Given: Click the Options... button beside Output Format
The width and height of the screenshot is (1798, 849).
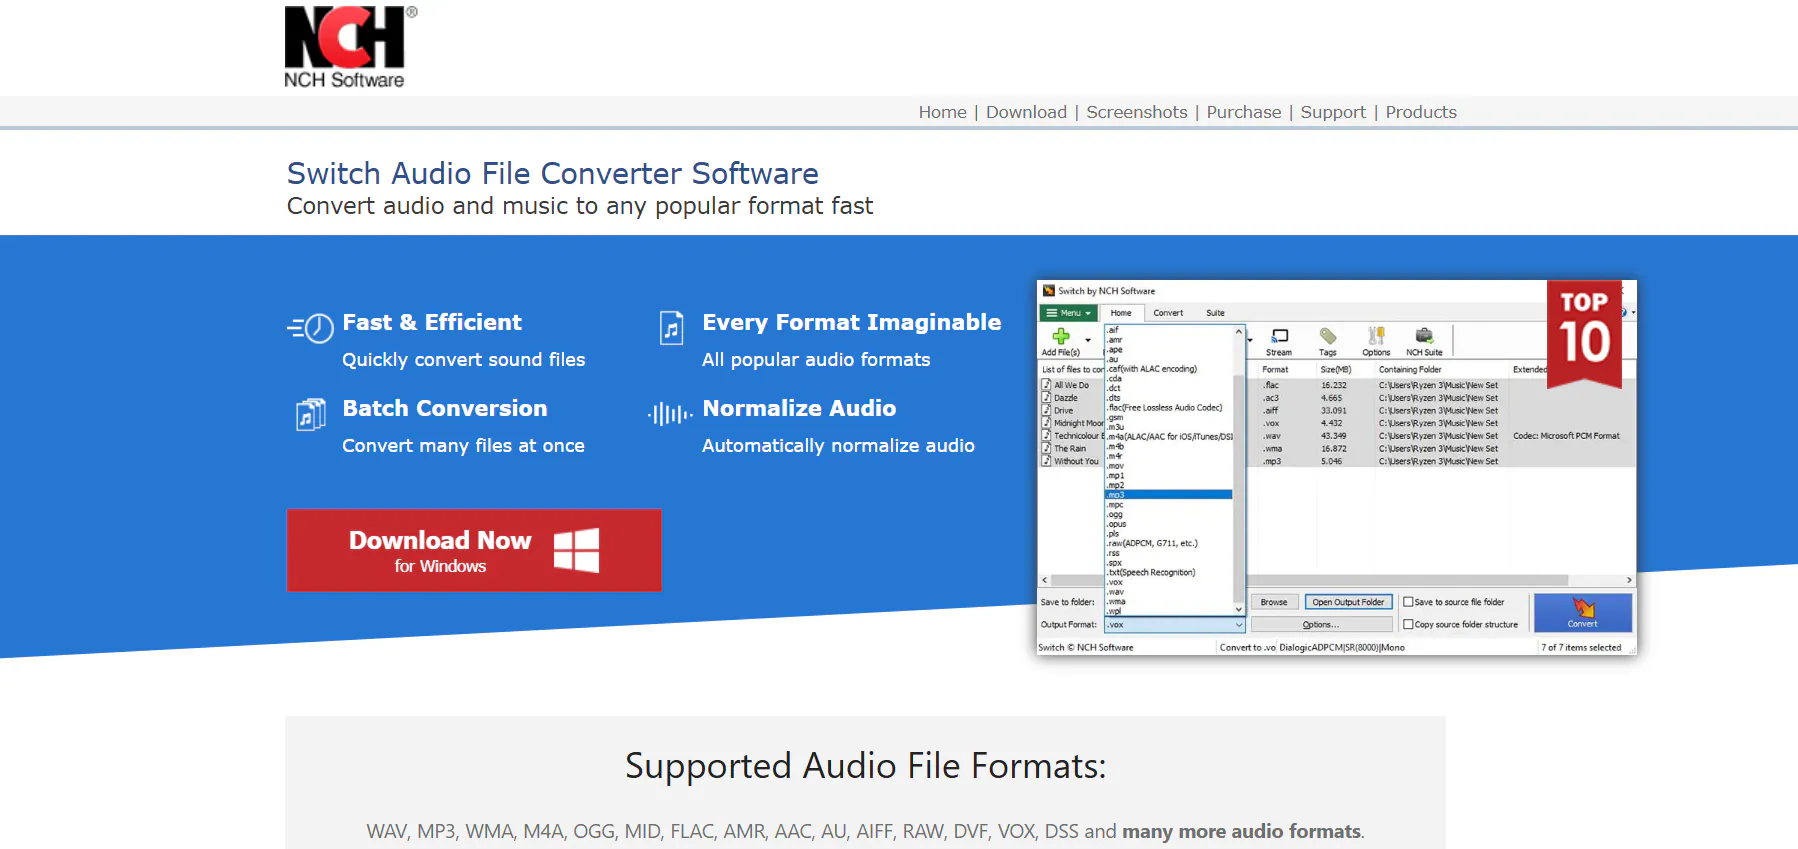Looking at the screenshot, I should tap(1321, 624).
